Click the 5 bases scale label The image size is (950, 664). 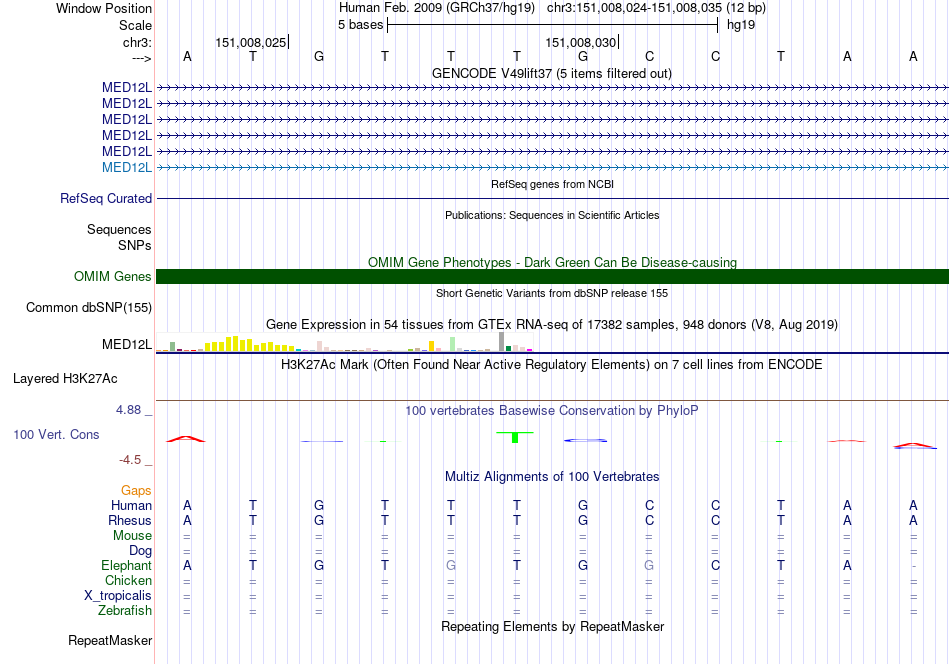coord(360,25)
